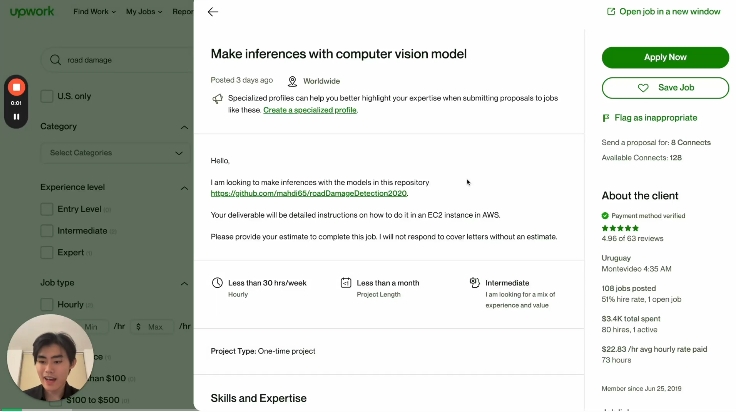Viewport: 747px width, 412px height.
Task: Check the Entry Level experience filter
Action: (46, 209)
